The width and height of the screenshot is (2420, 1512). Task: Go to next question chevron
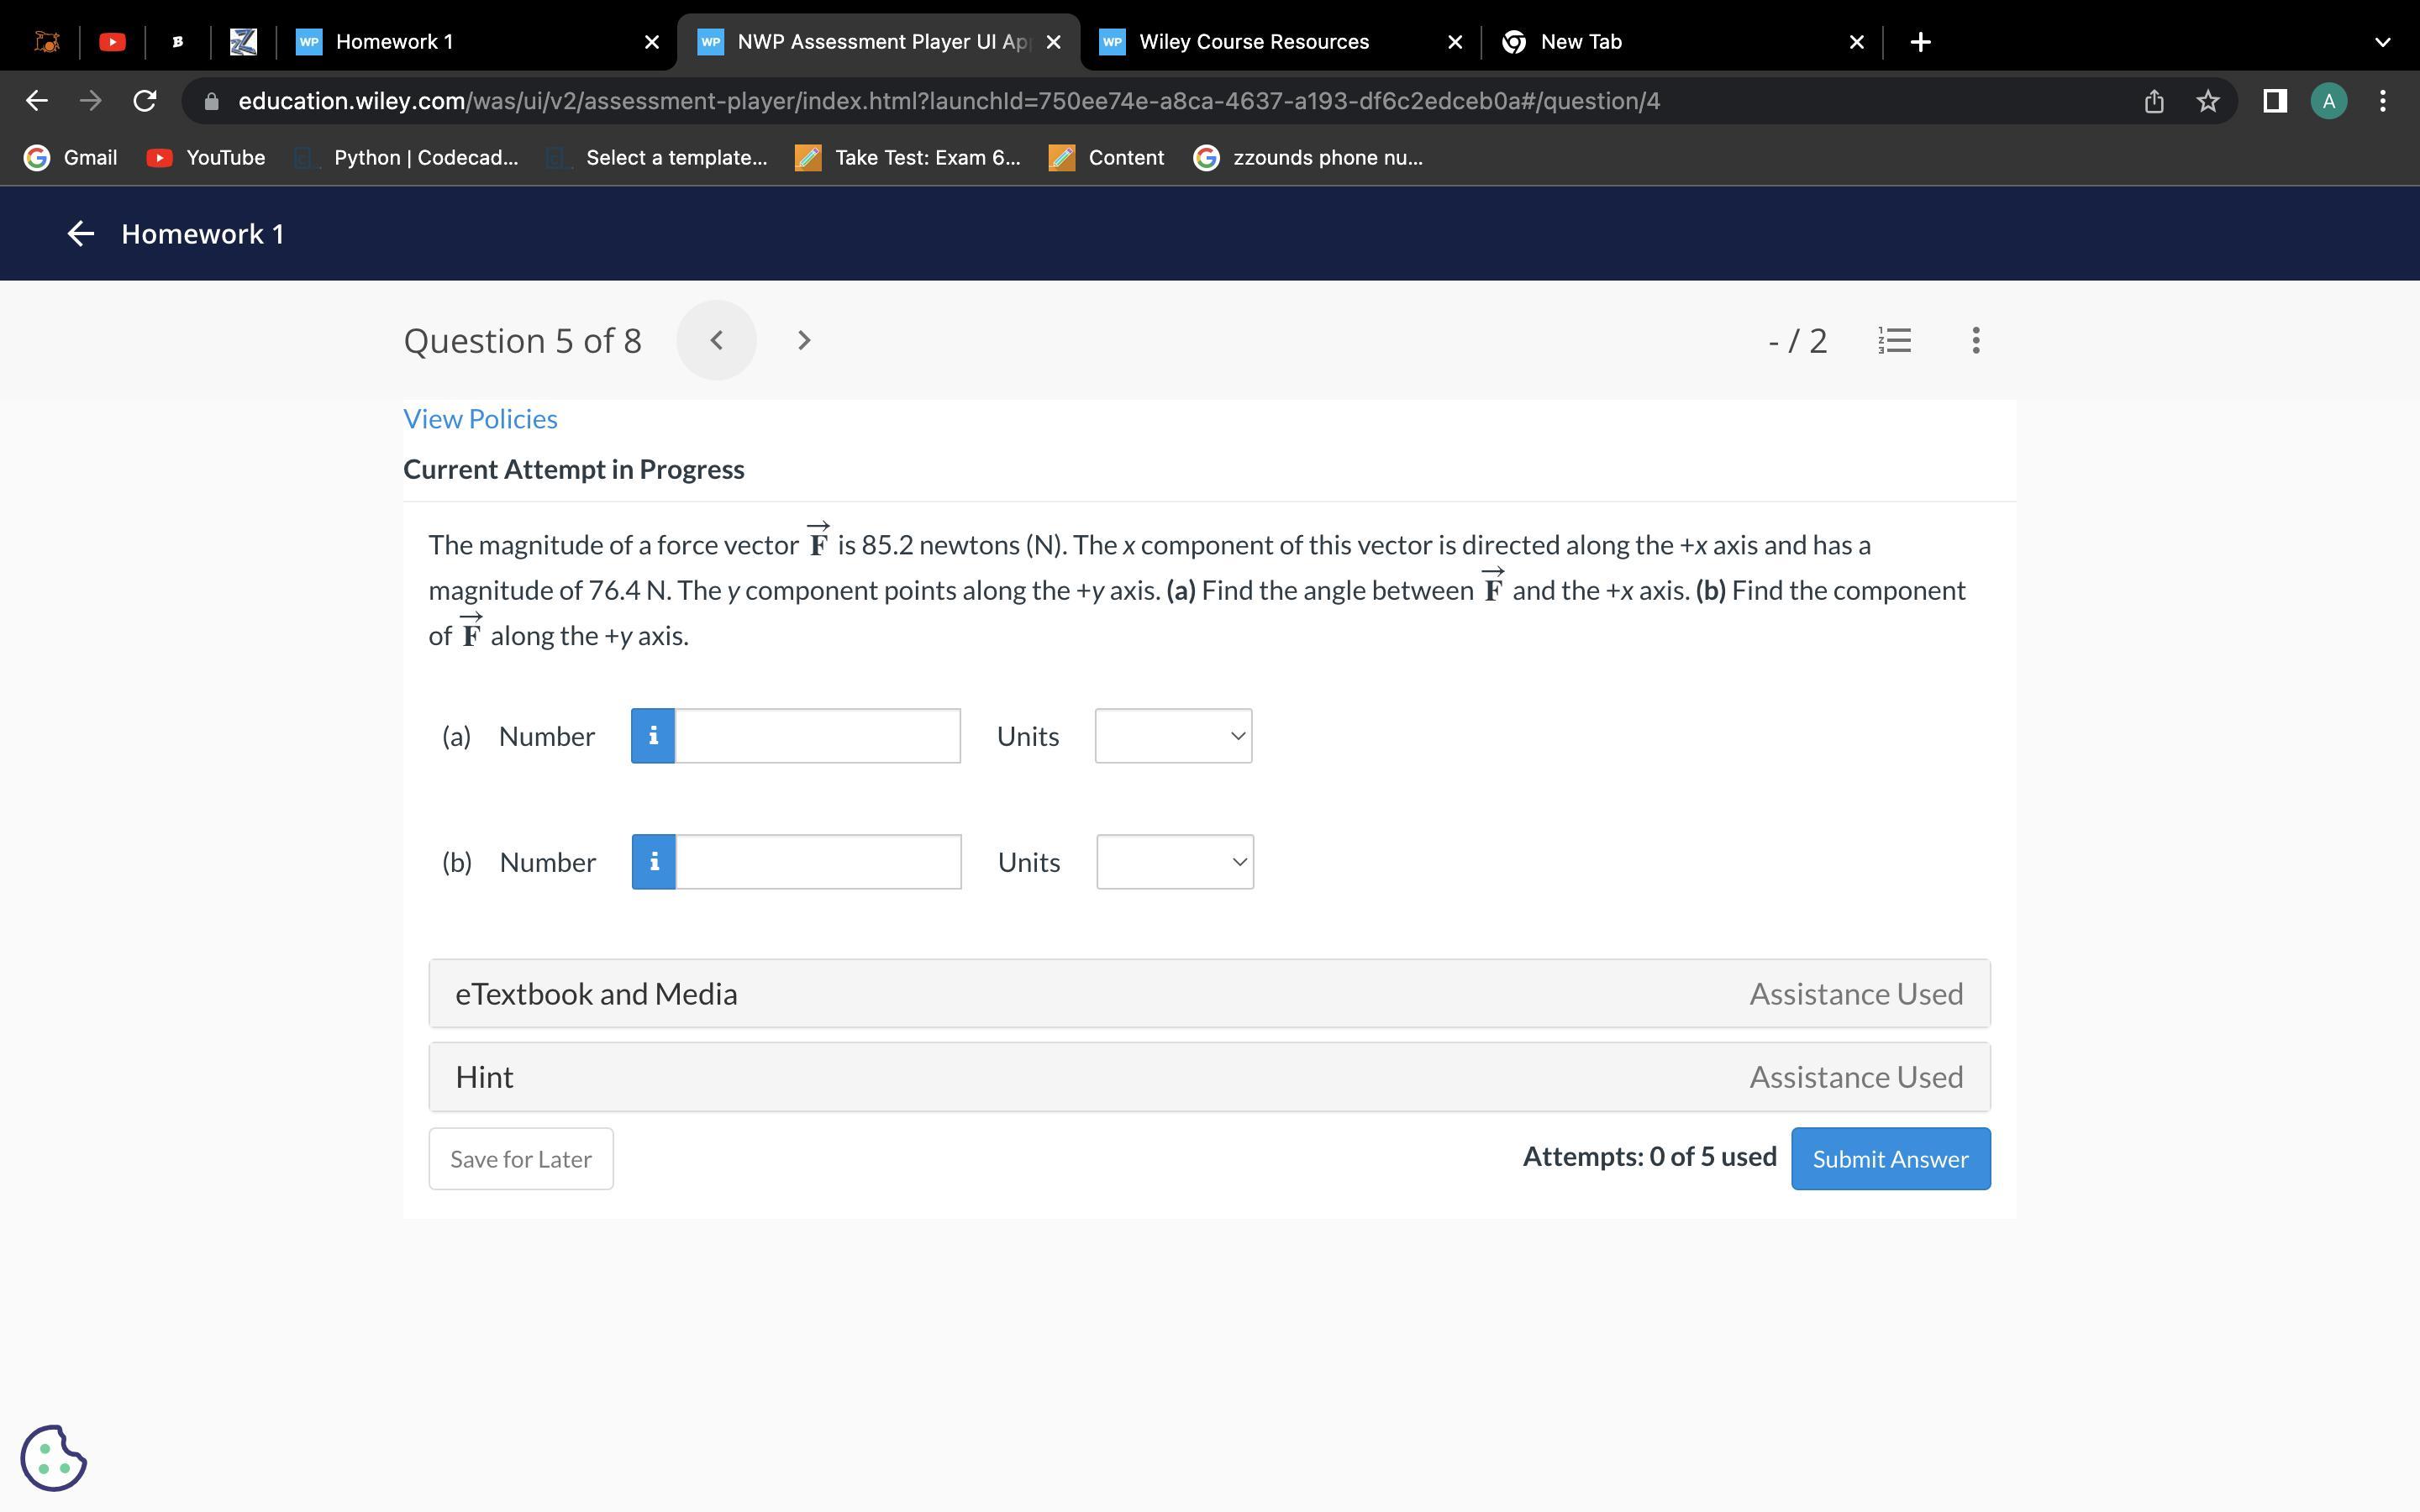804,340
